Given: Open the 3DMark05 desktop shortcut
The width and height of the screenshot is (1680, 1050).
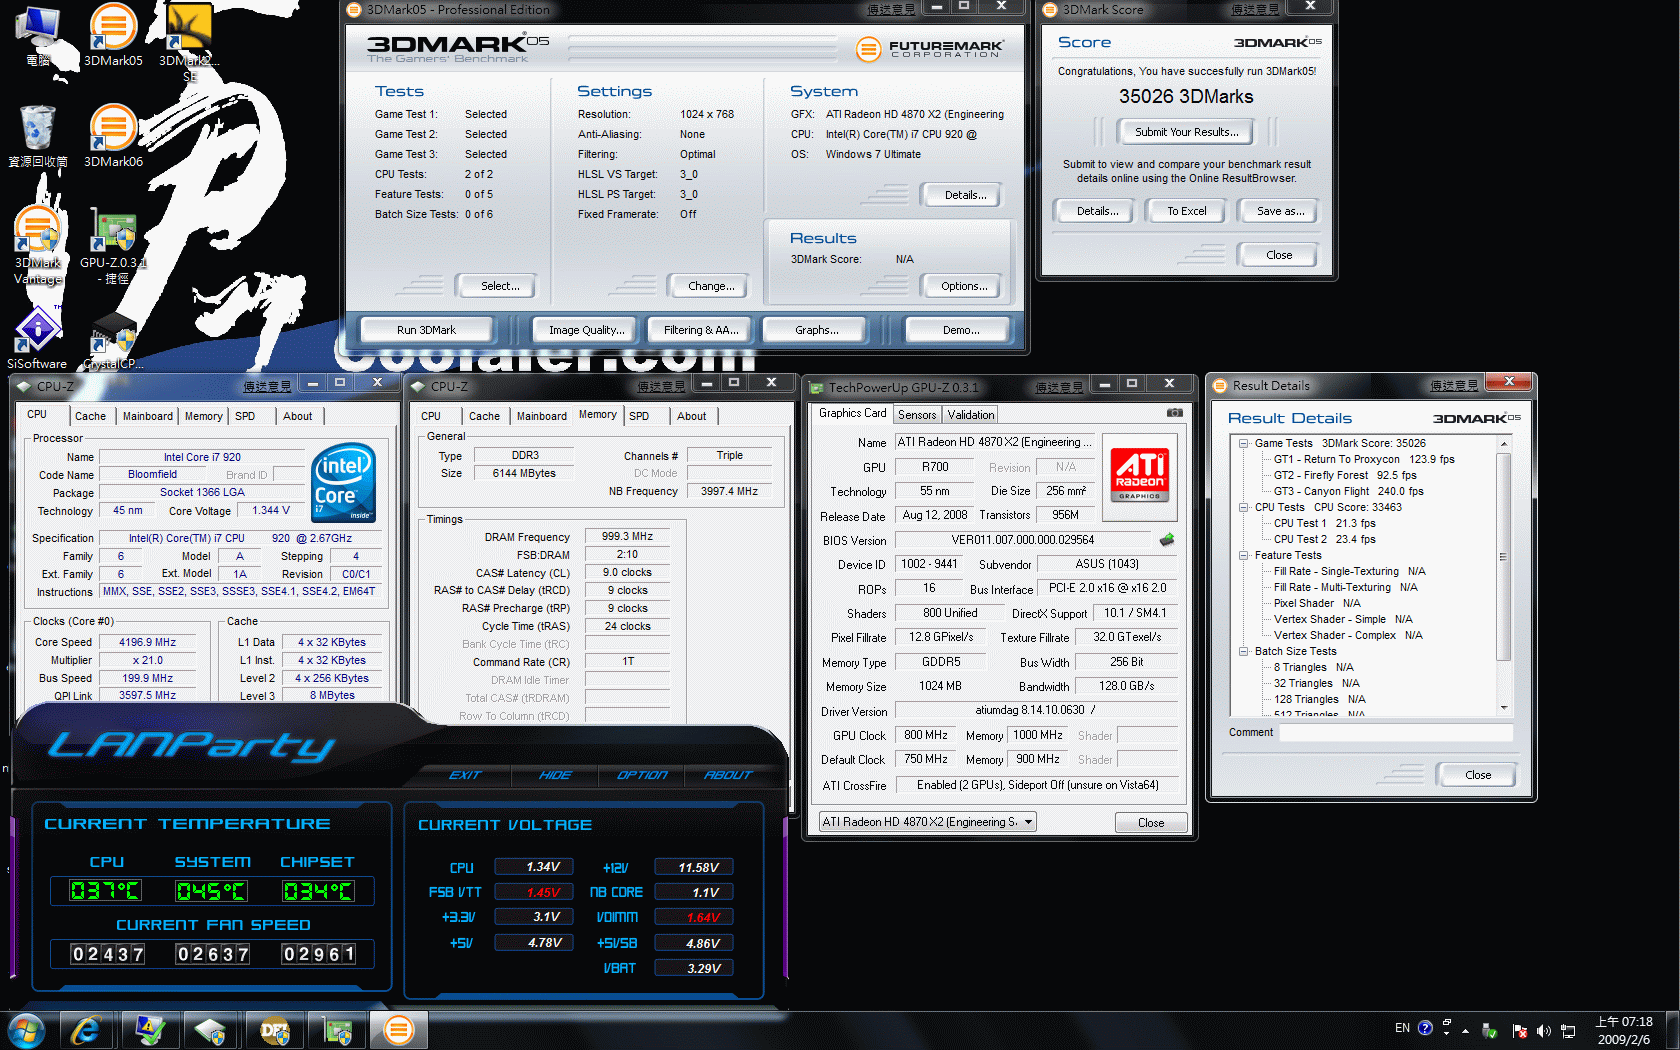Looking at the screenshot, I should 113,36.
